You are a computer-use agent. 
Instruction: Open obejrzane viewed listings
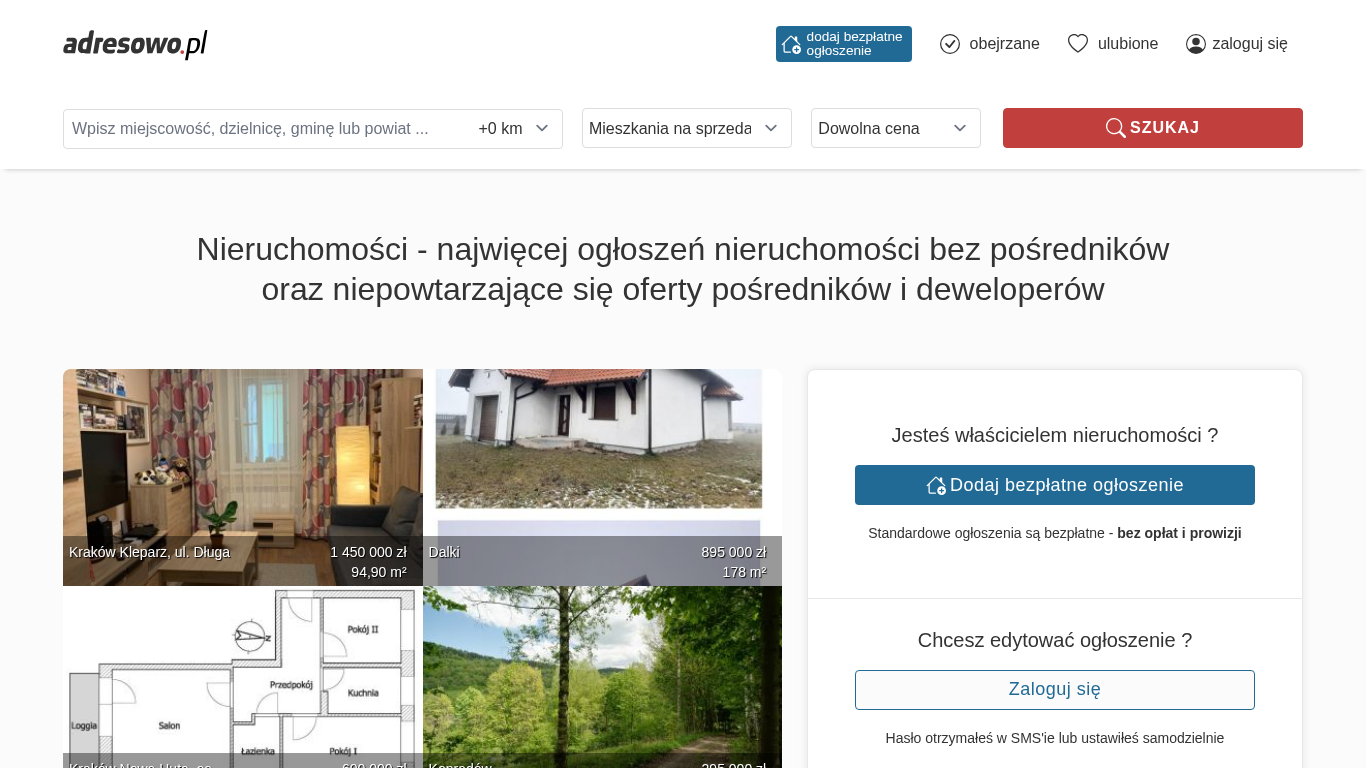(1004, 44)
